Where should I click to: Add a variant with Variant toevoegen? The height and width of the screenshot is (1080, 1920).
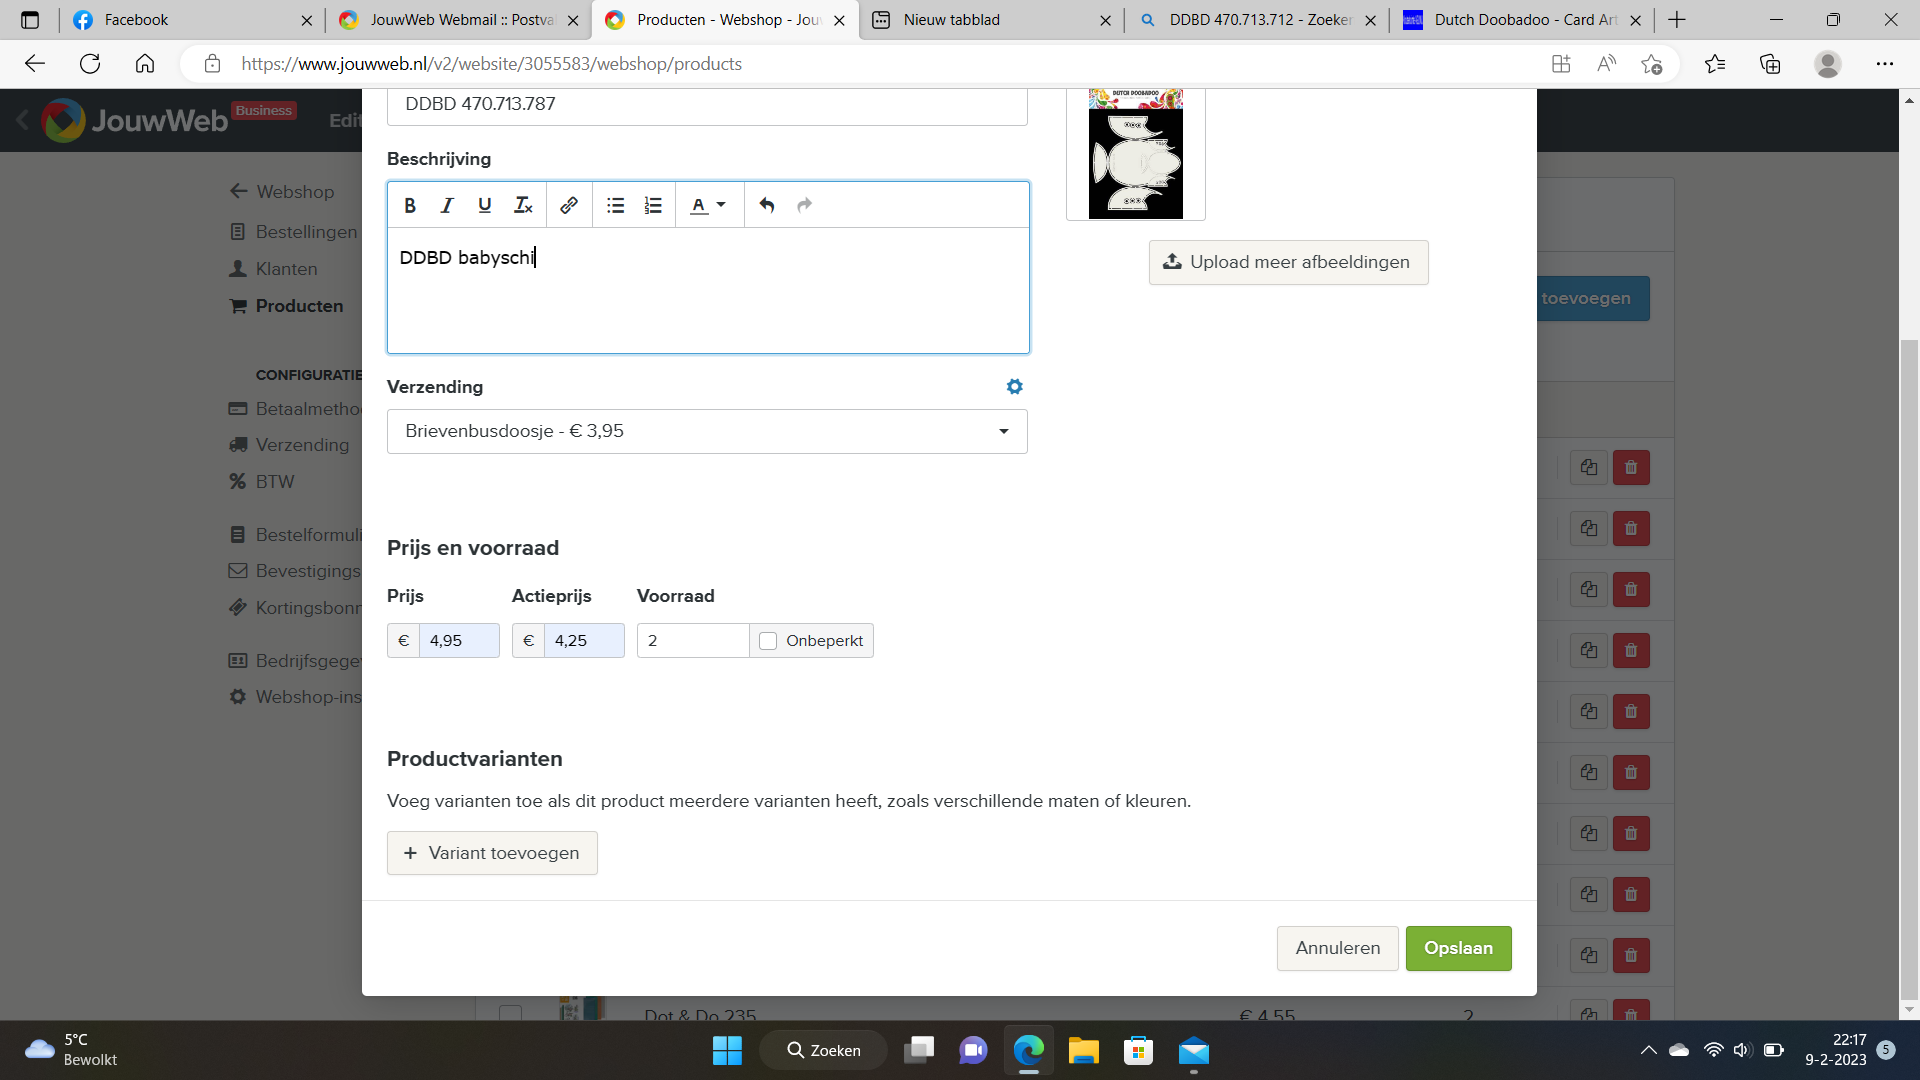(x=492, y=853)
